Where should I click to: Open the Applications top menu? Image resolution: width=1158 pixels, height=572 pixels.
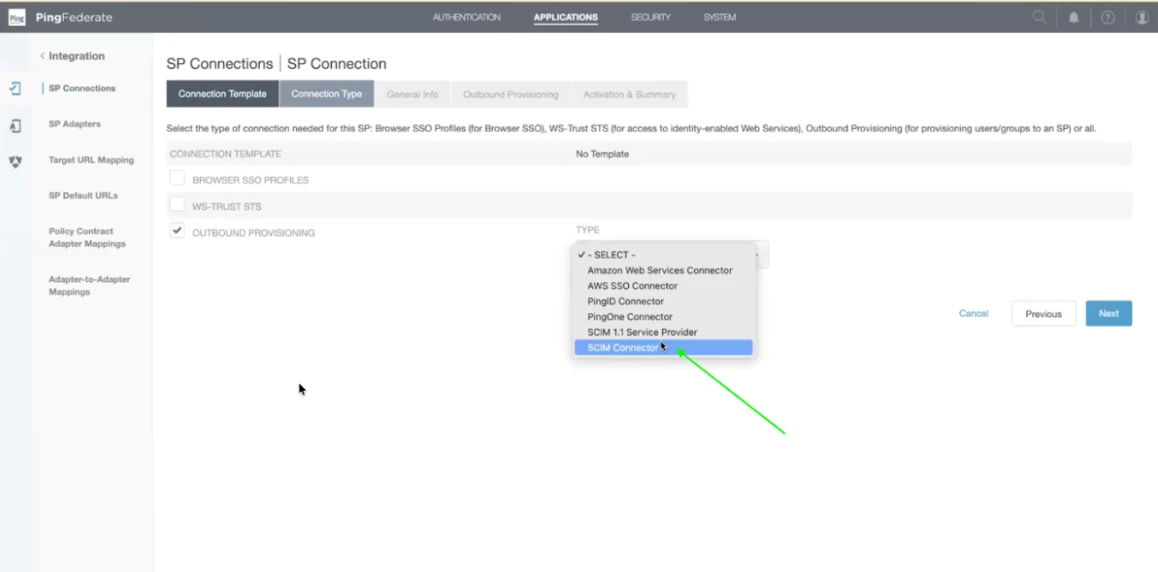[566, 17]
